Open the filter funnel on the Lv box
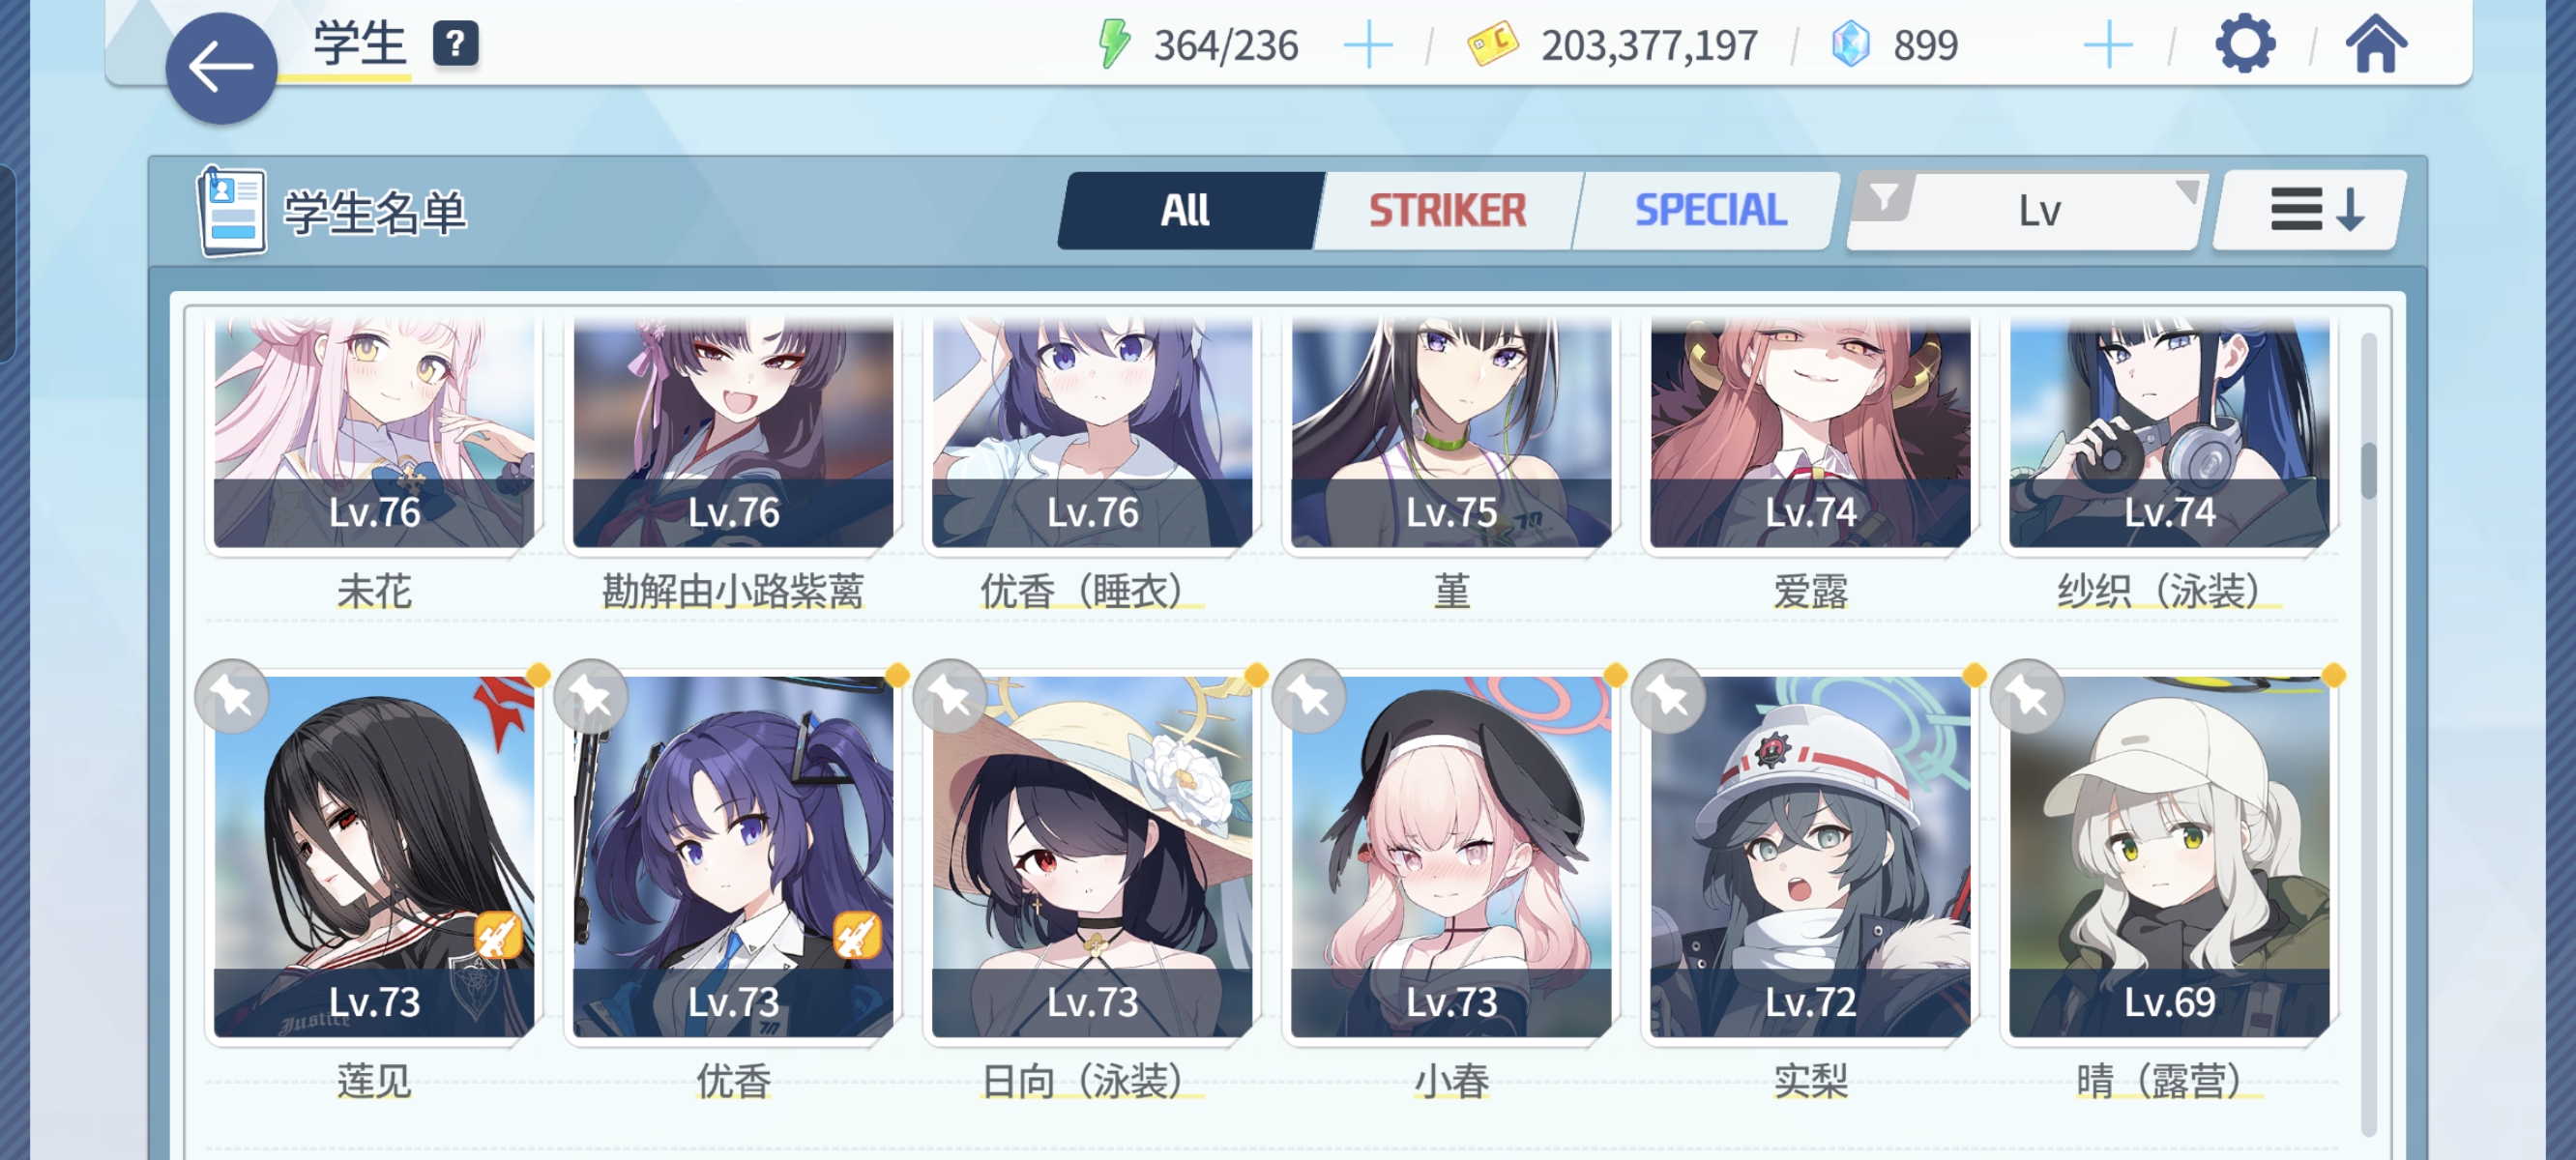Screen dimensions: 2576x1160 (x=1883, y=197)
